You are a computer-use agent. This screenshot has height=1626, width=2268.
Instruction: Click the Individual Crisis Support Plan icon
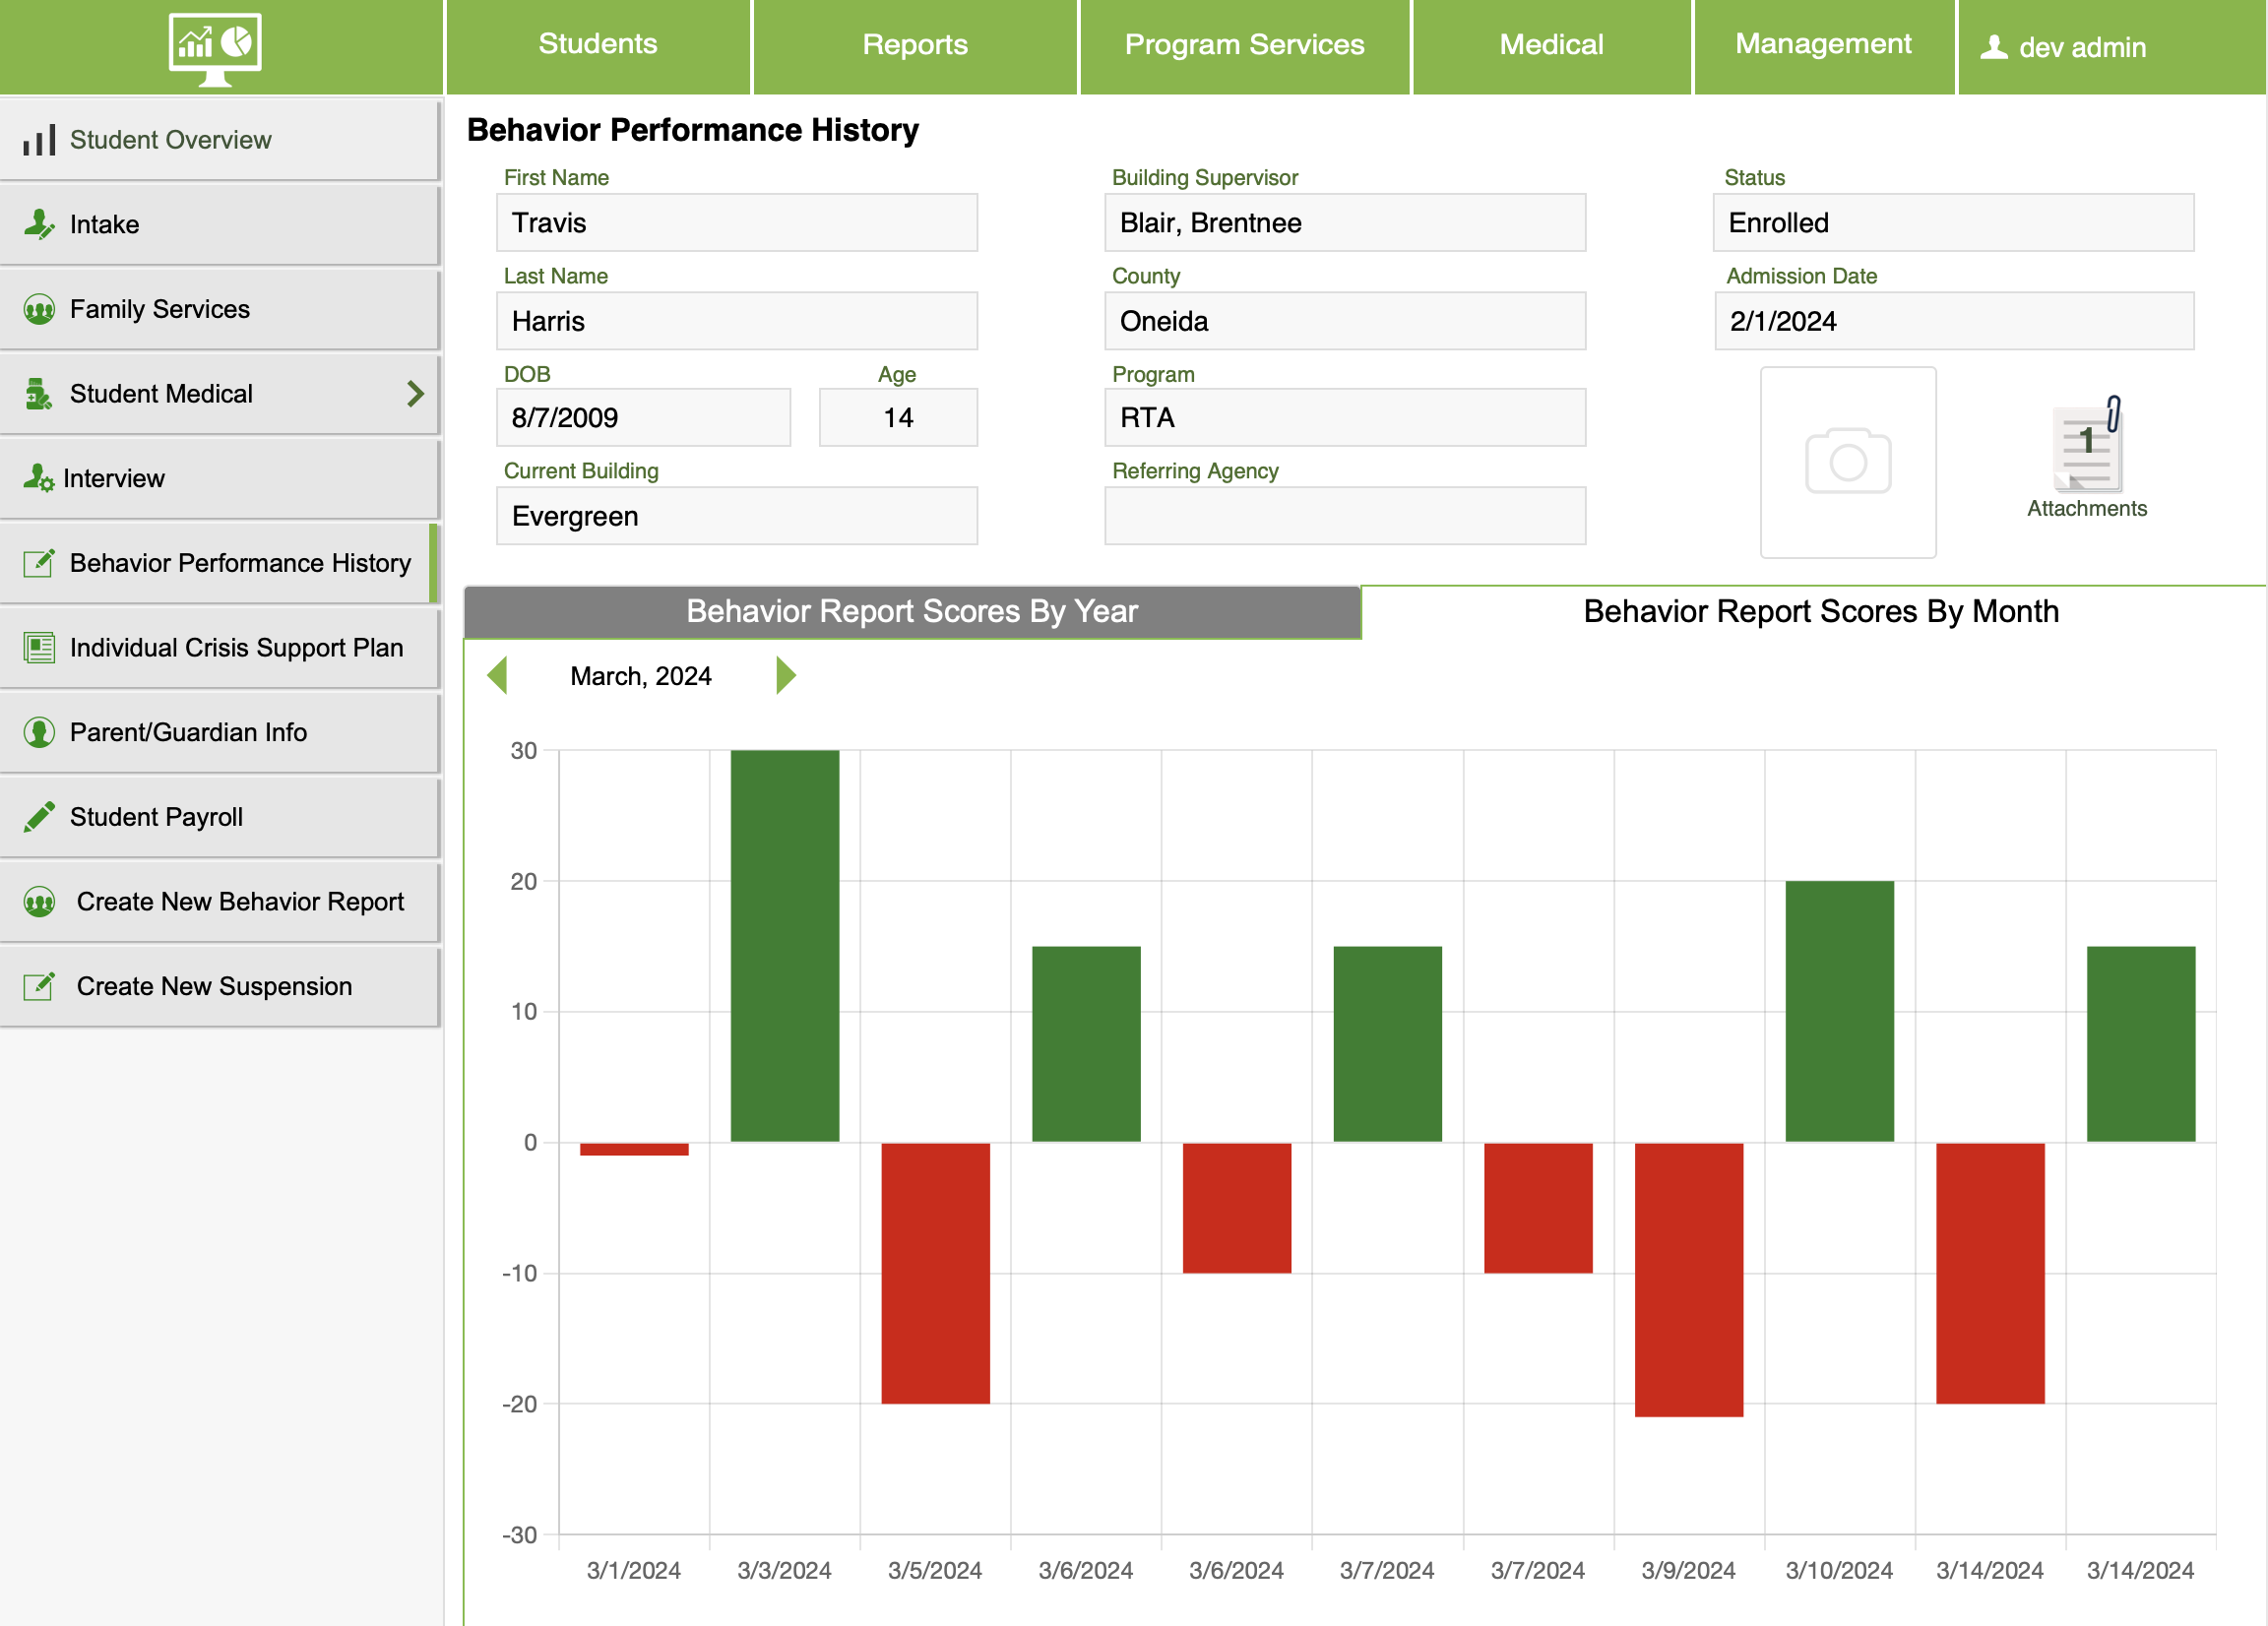[39, 648]
